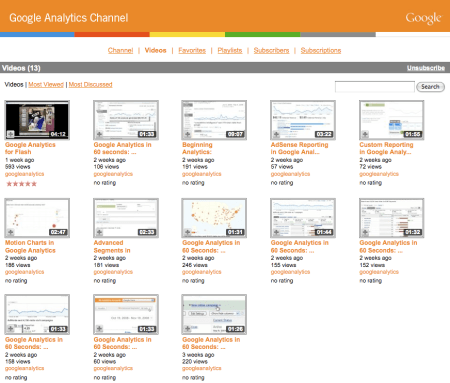Click googleanalytics uploader under Advanced Segments

tap(113, 272)
